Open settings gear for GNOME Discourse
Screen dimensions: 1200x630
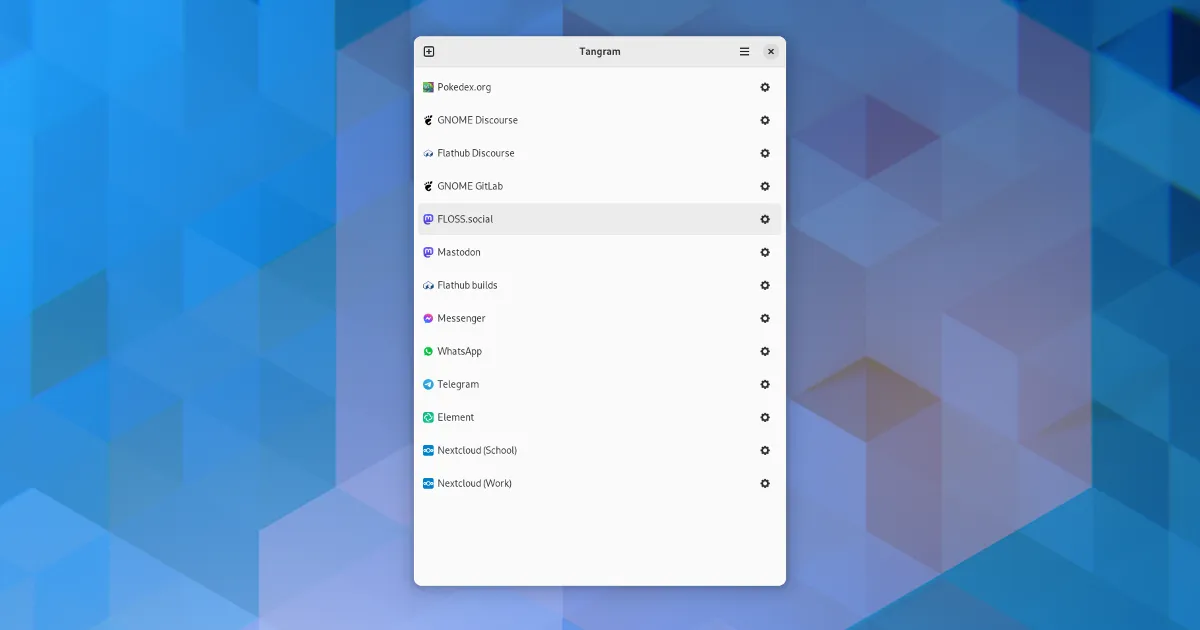tap(765, 120)
